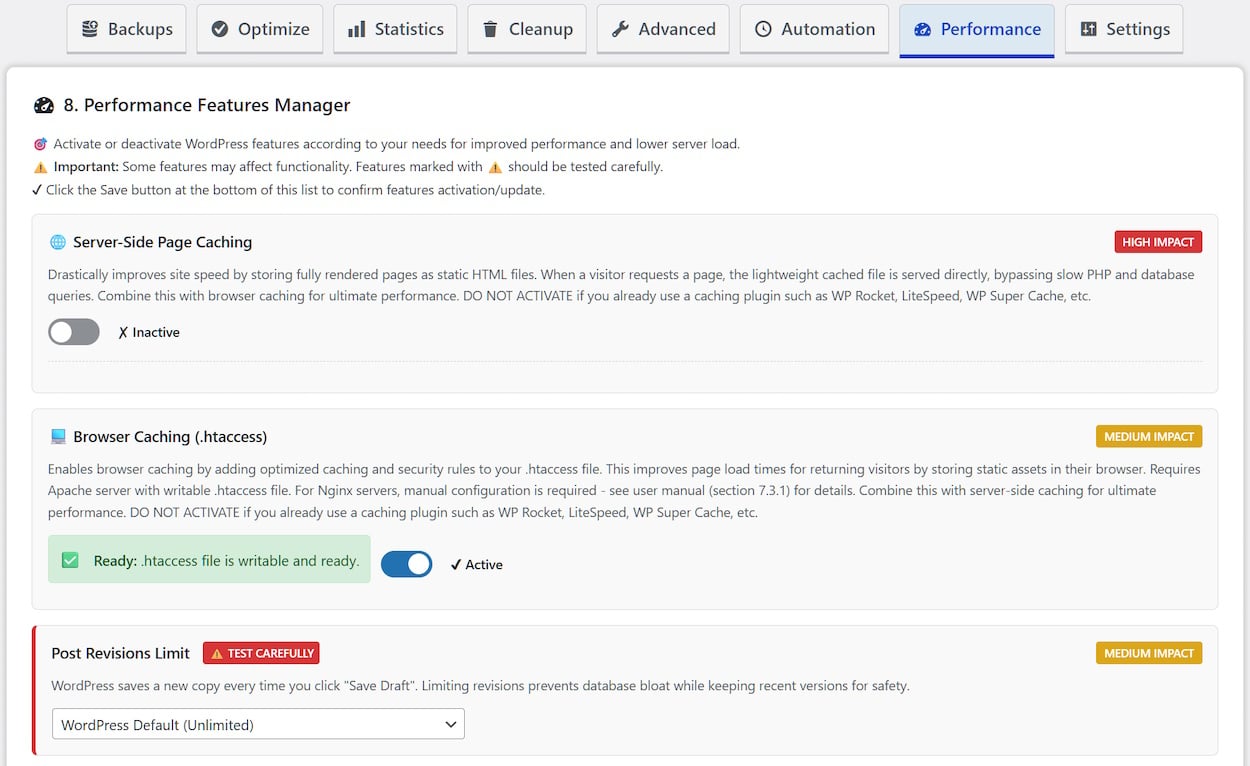Image resolution: width=1250 pixels, height=766 pixels.
Task: Open the Post Revisions Limit dropdown
Action: coord(258,724)
